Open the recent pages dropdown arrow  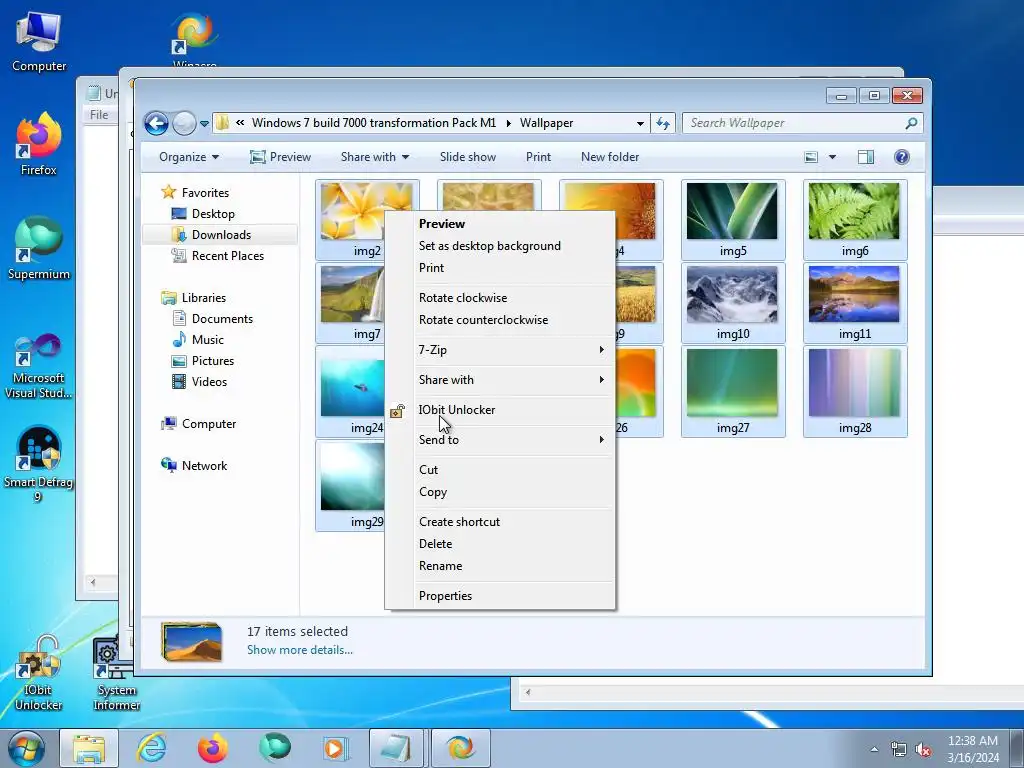pyautogui.click(x=204, y=123)
